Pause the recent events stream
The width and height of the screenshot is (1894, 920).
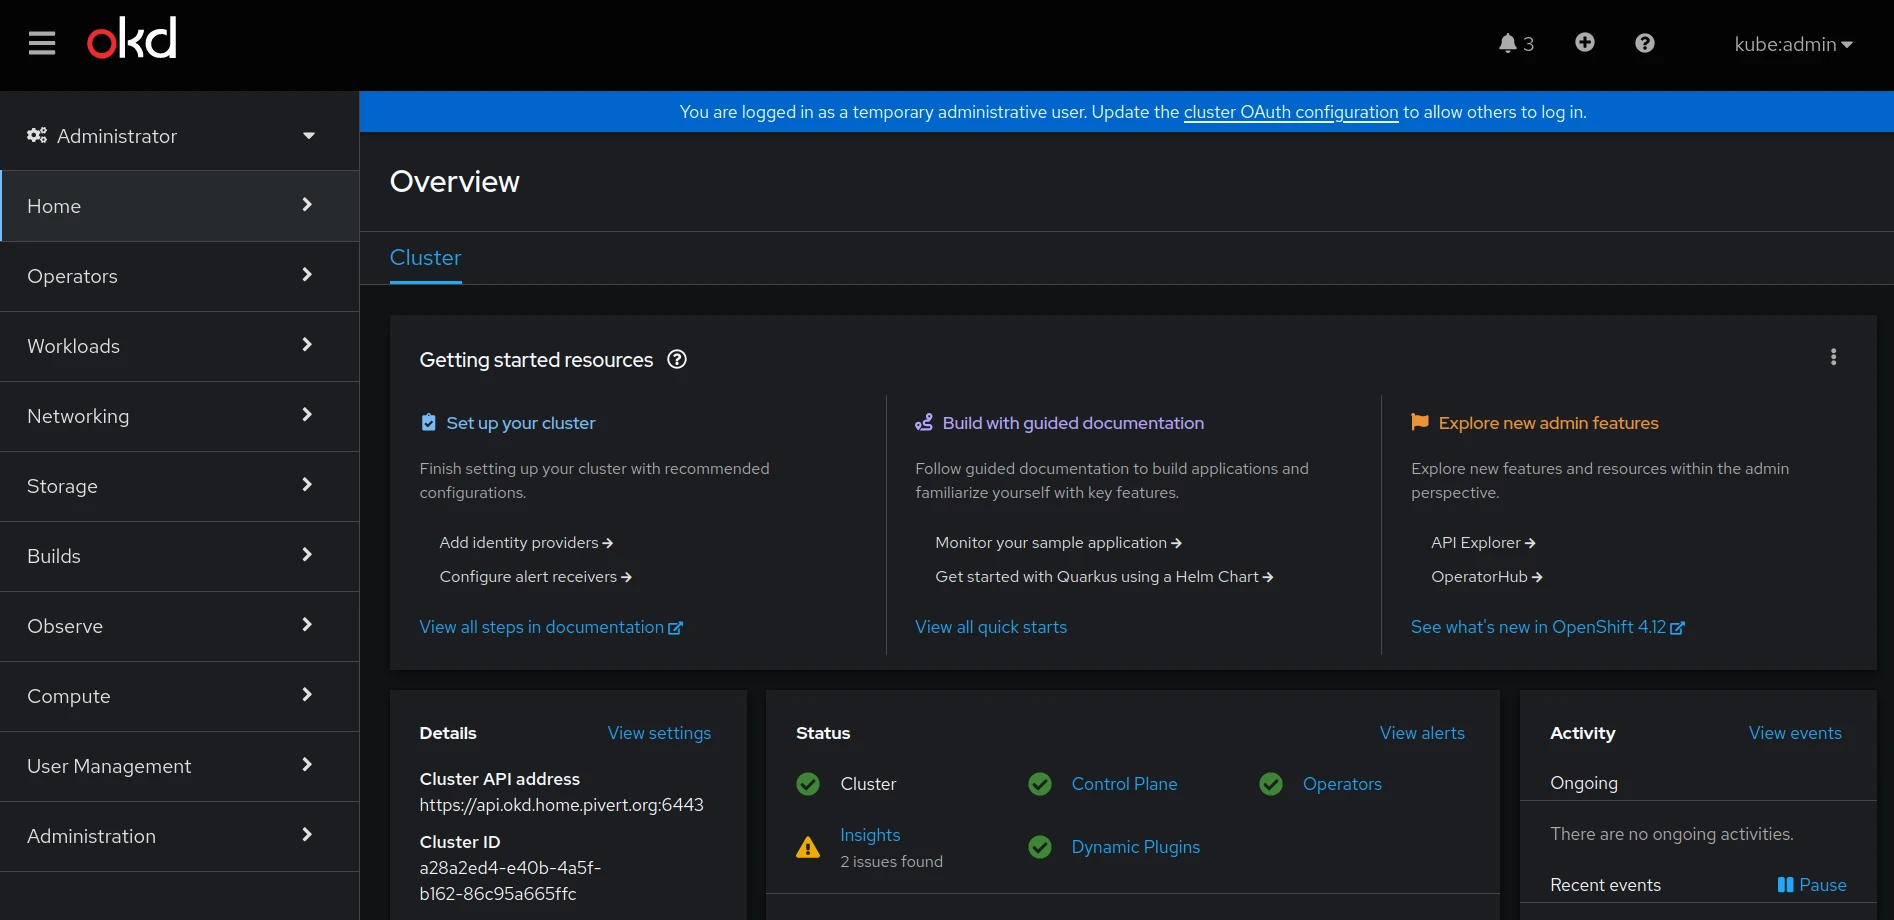(x=1812, y=885)
